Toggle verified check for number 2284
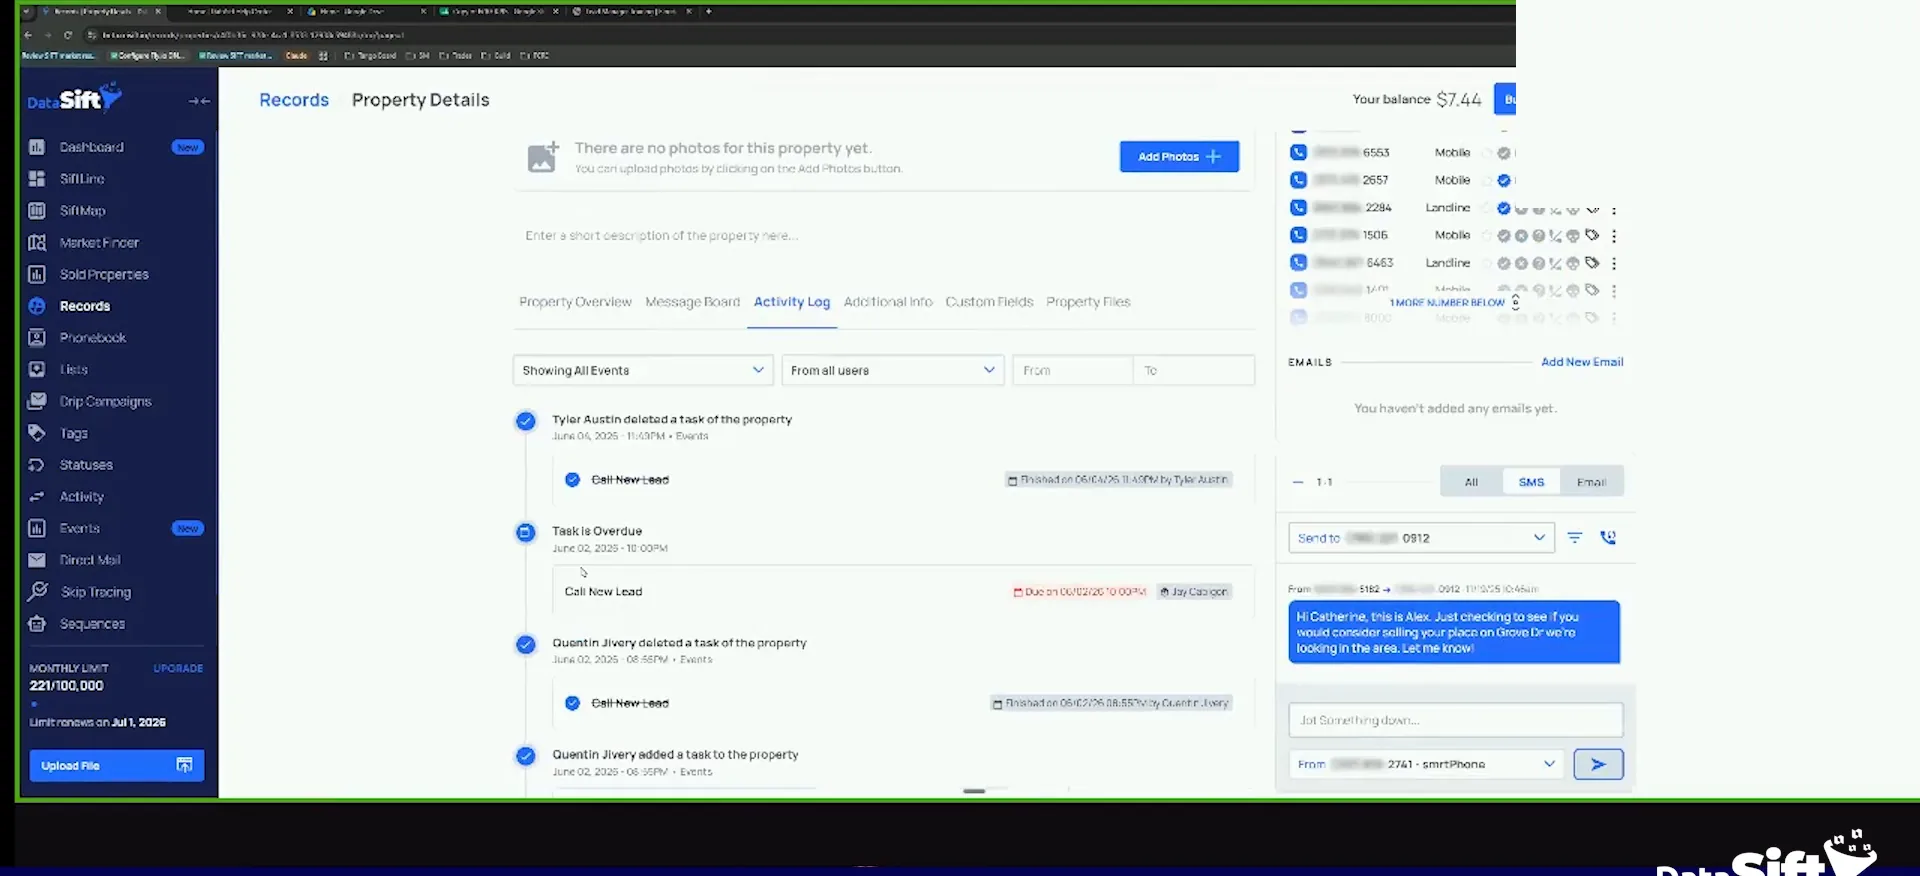The width and height of the screenshot is (1920, 876). 1503,208
